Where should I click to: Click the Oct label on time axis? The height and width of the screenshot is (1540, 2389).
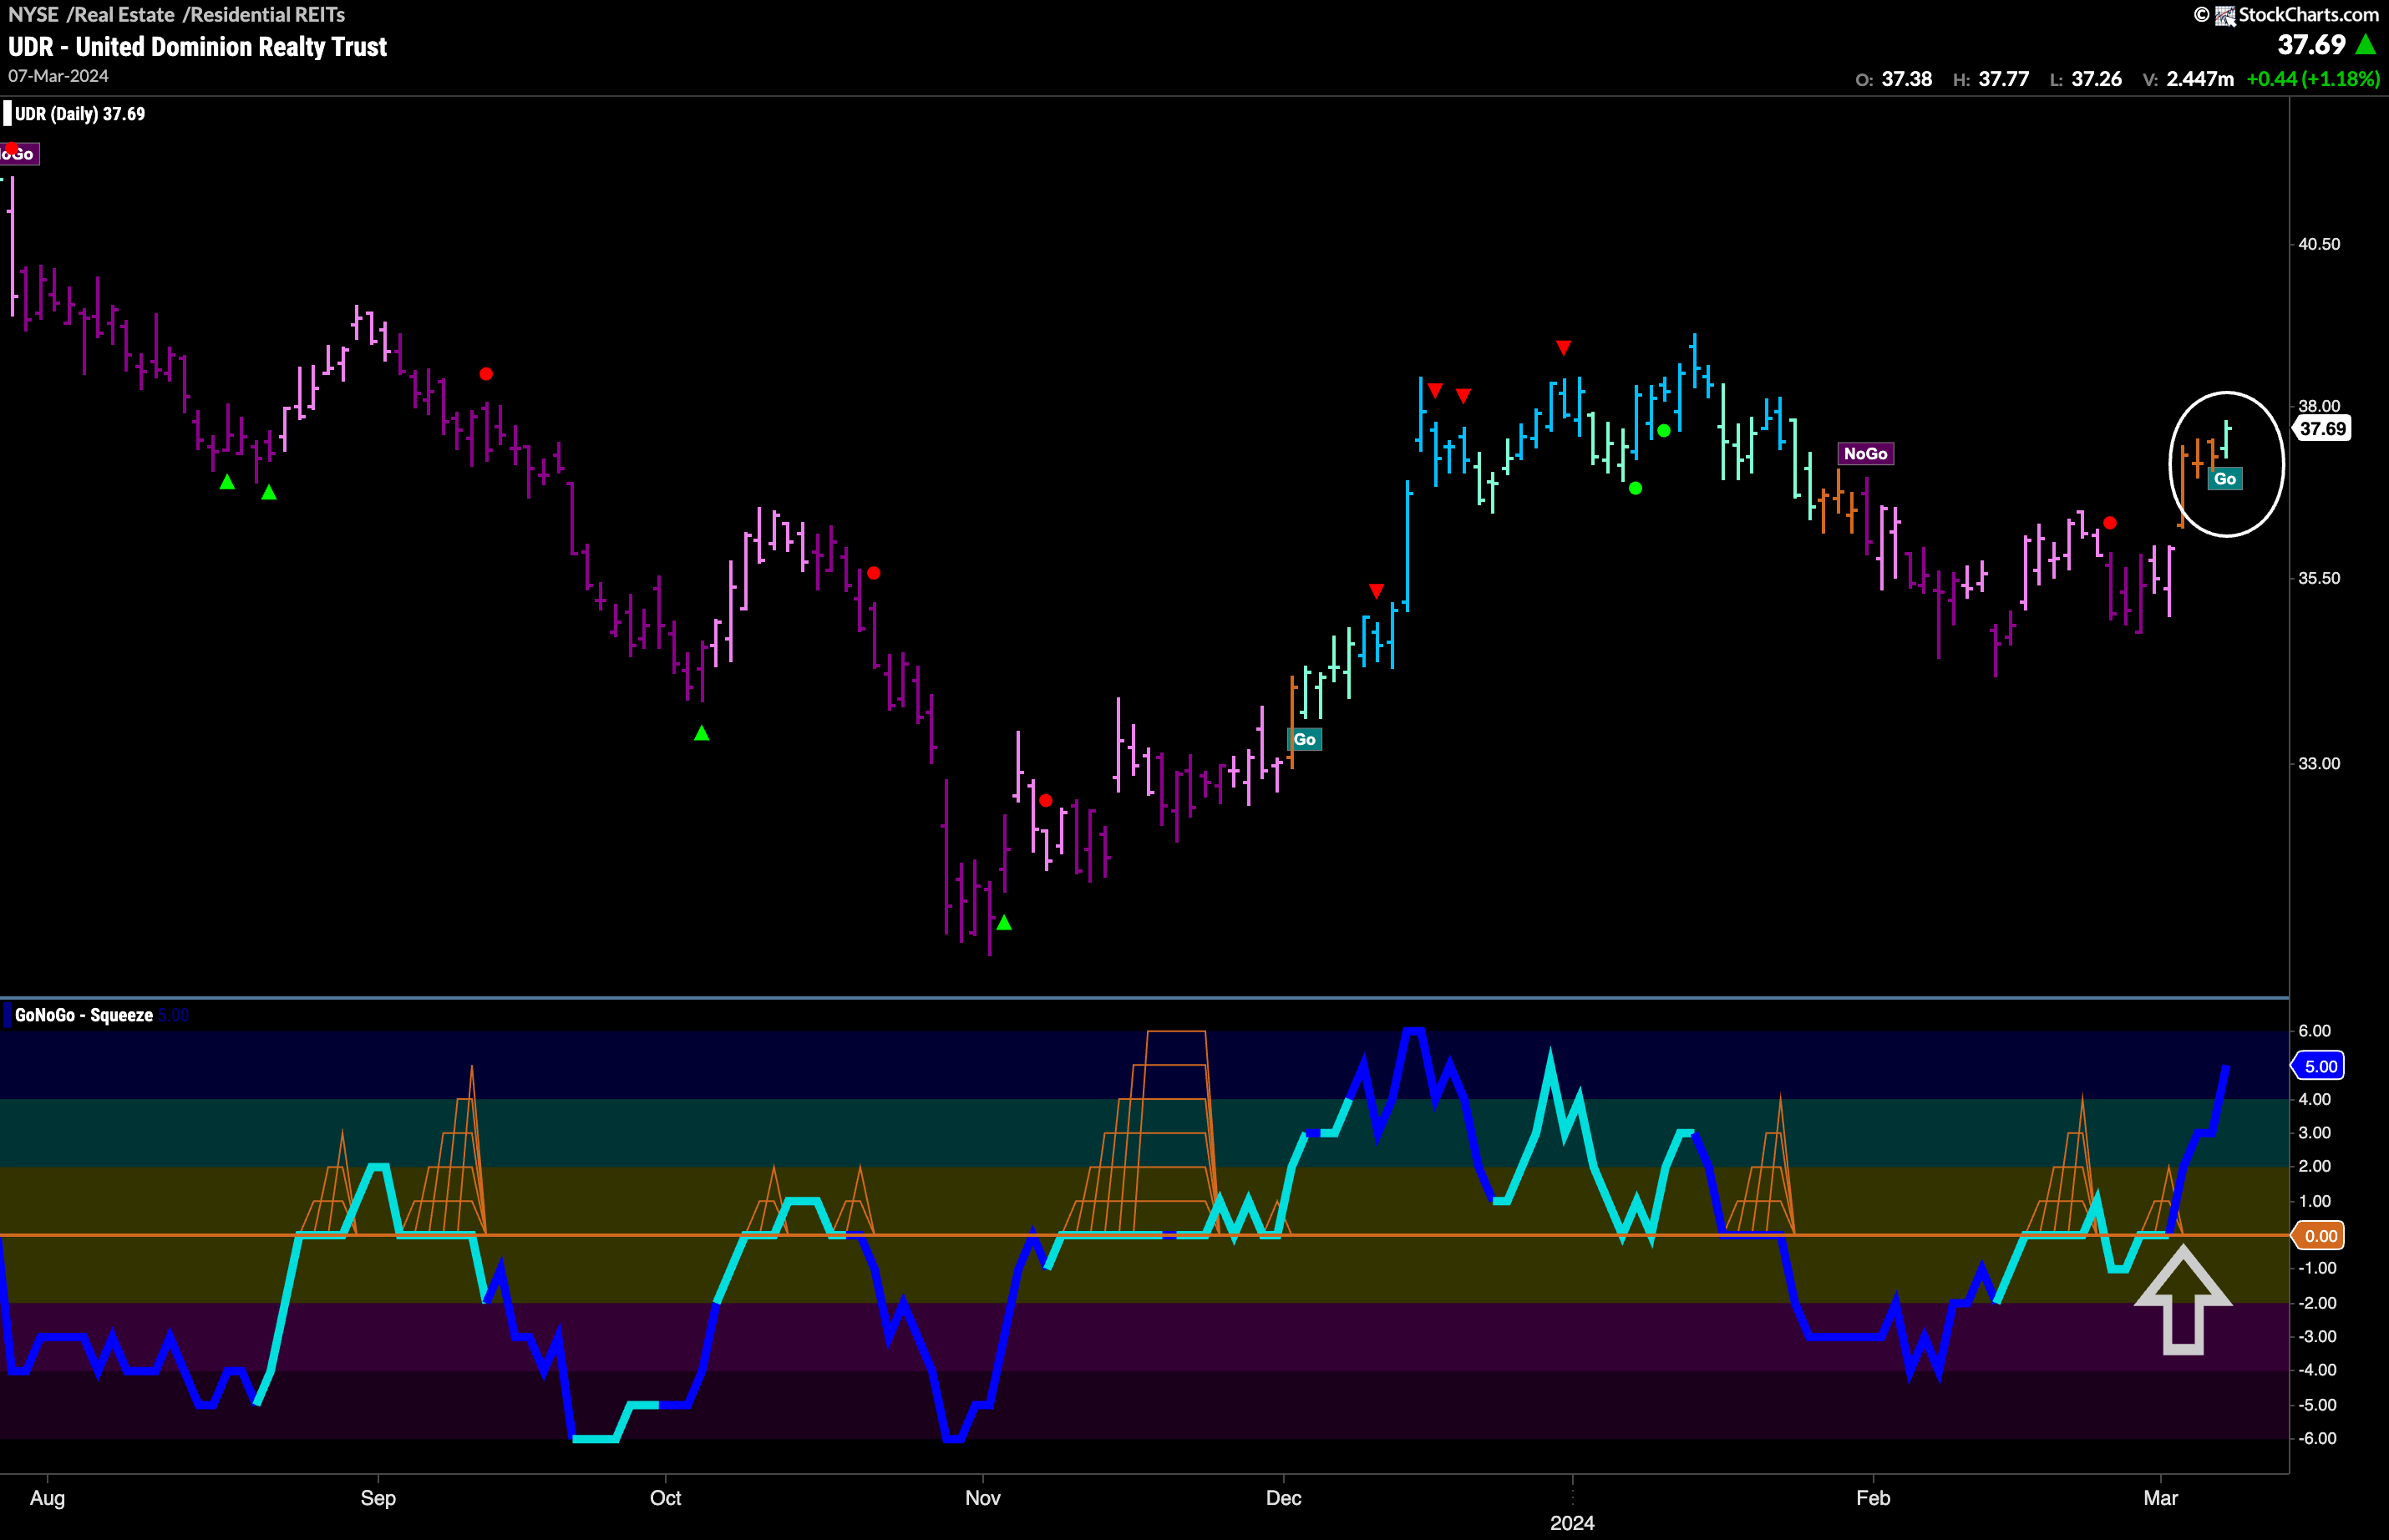point(665,1498)
